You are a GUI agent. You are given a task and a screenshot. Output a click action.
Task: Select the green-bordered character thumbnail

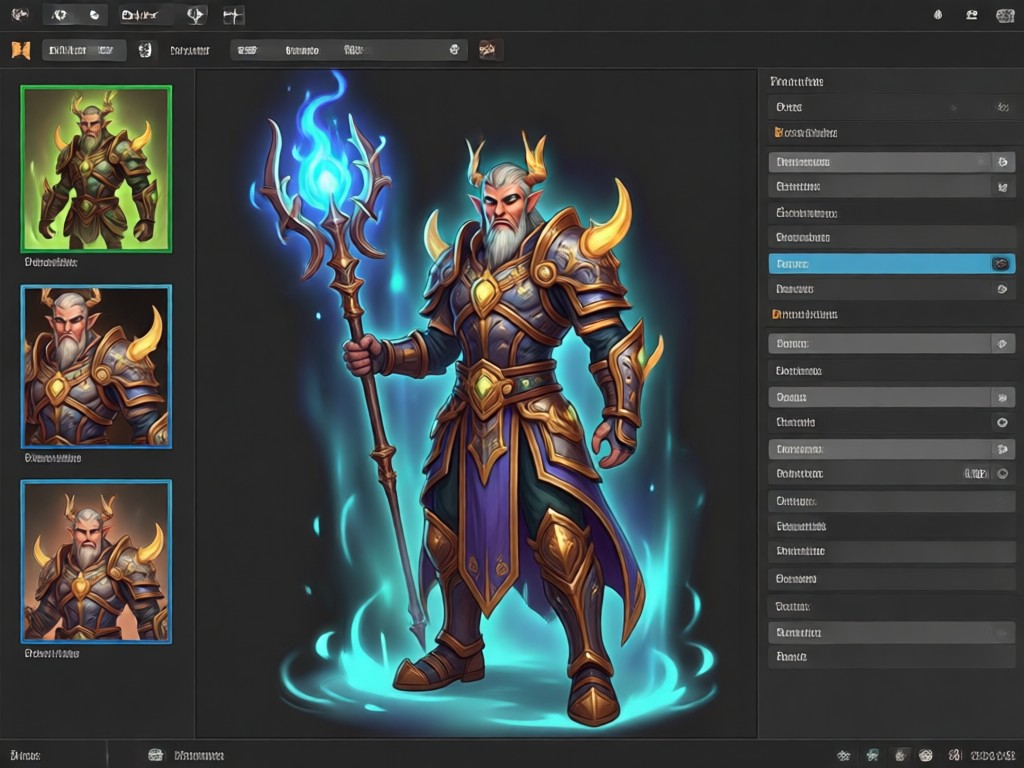point(96,168)
